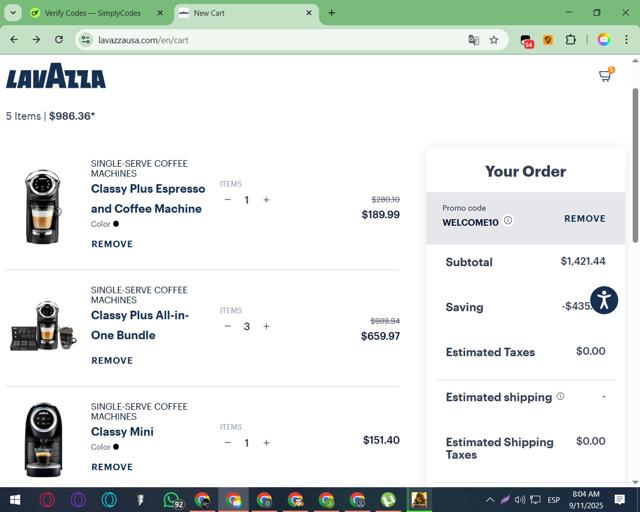This screenshot has height=512, width=640.
Task: Open Windows Start menu
Action: click(15, 500)
